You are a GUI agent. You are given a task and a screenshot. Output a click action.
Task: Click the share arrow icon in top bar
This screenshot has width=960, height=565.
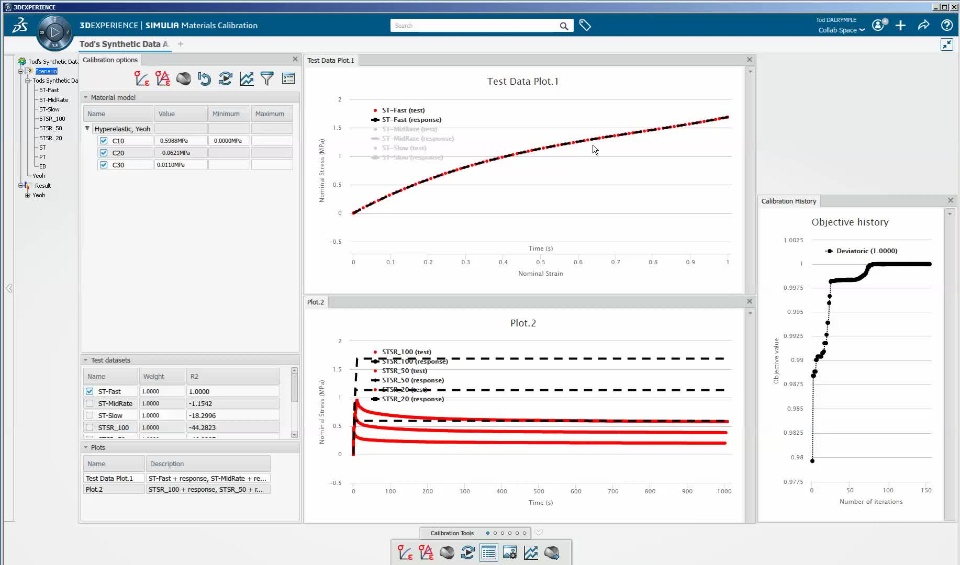tap(923, 25)
